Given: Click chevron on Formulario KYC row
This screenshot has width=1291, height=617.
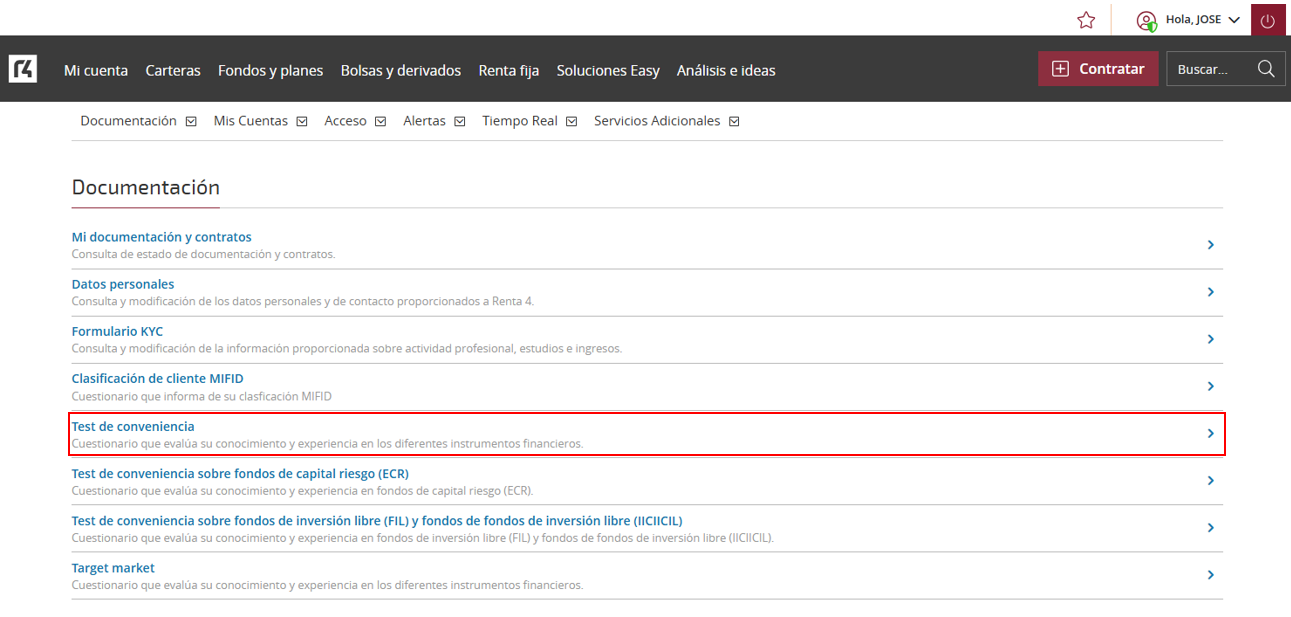Looking at the screenshot, I should pyautogui.click(x=1210, y=339).
